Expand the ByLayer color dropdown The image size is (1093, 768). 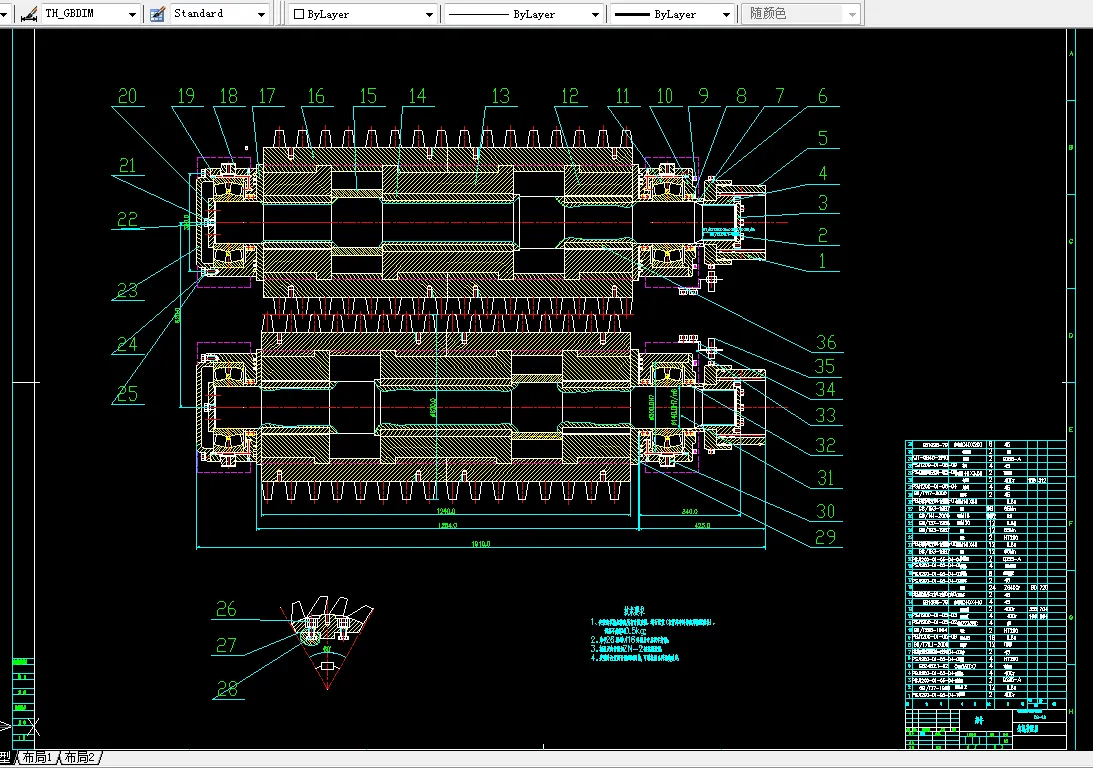429,14
